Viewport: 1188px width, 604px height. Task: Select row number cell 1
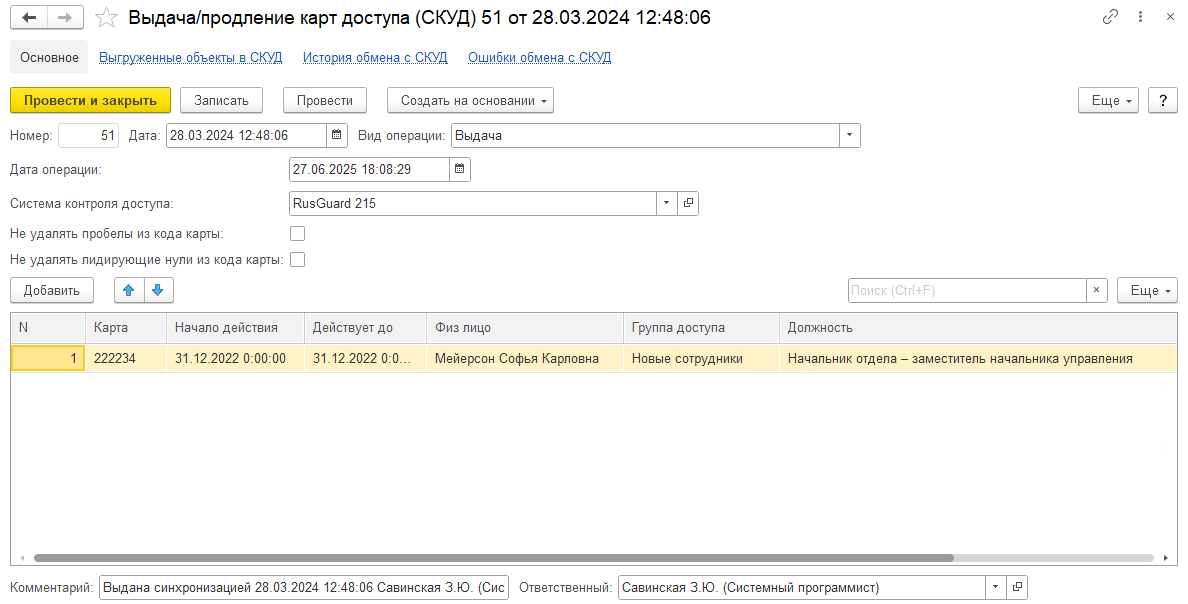click(48, 358)
